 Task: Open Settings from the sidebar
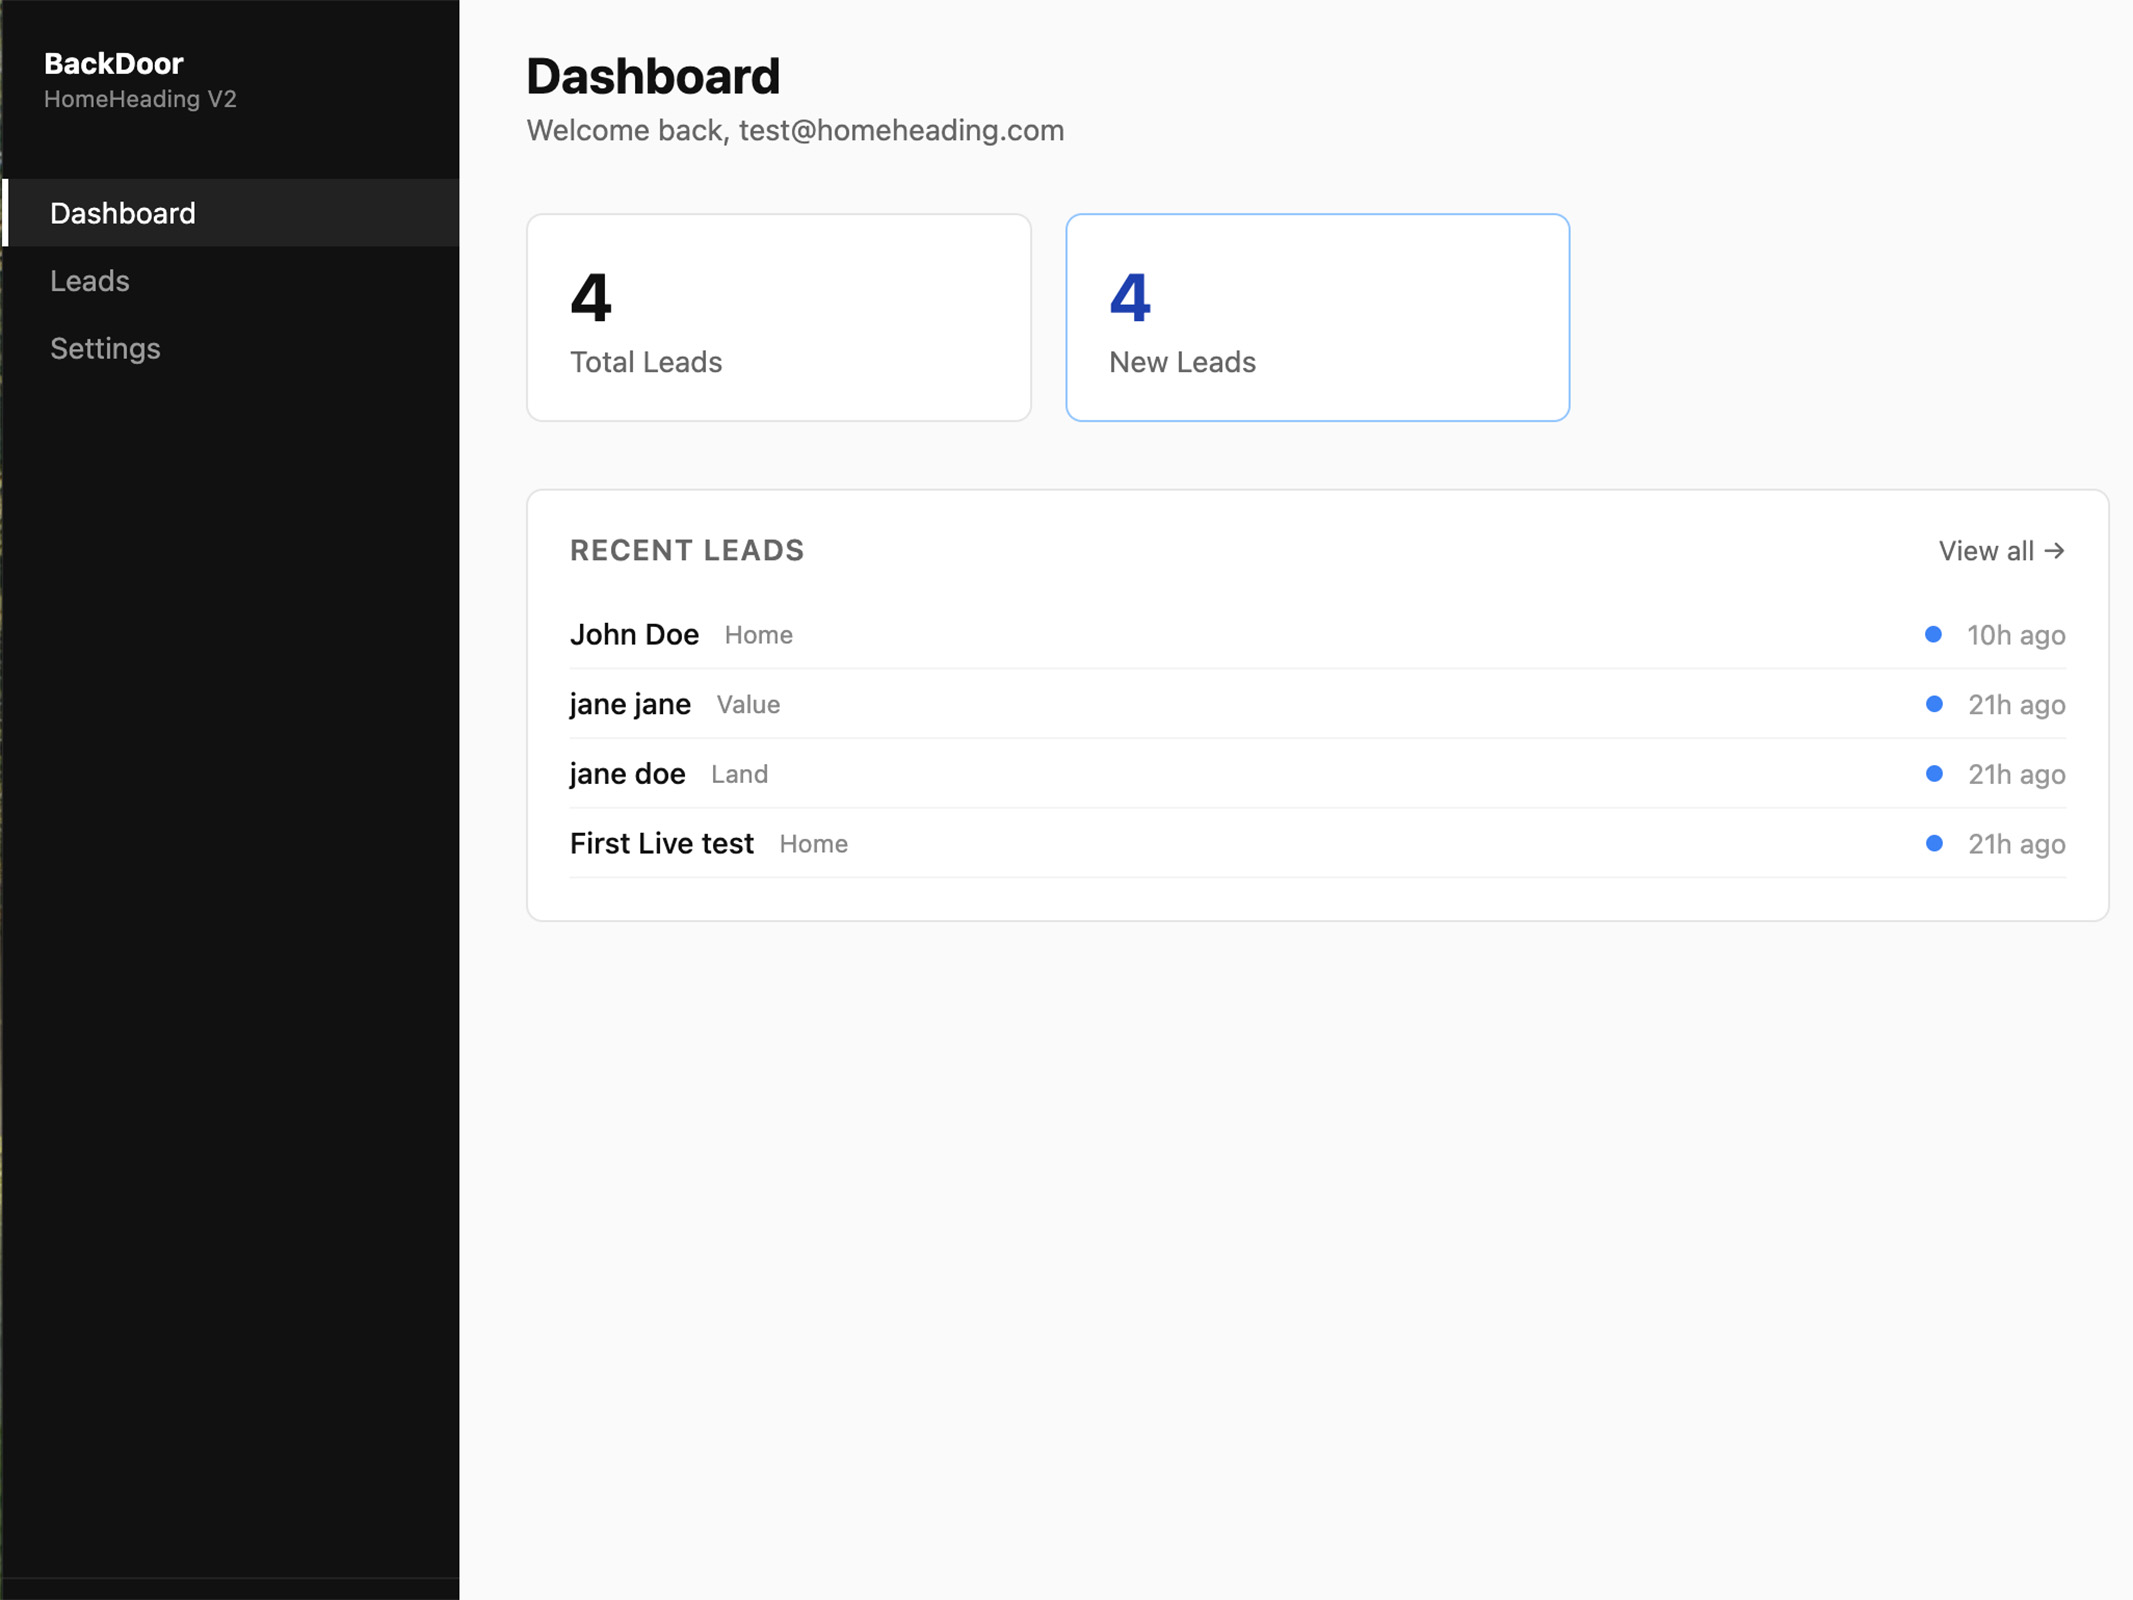point(105,349)
